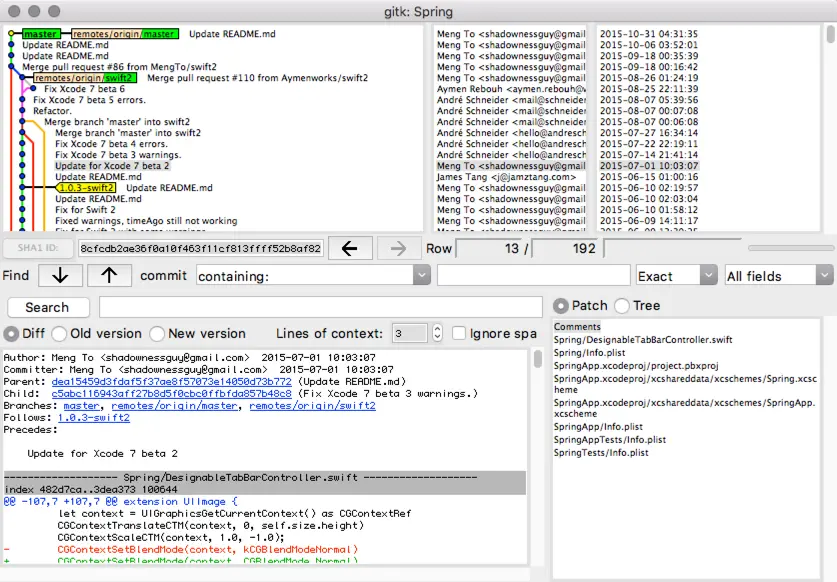This screenshot has width=837, height=582.
Task: Select commit 'Fix Xcode 7 beta 5 errors.'
Action: (x=89, y=100)
